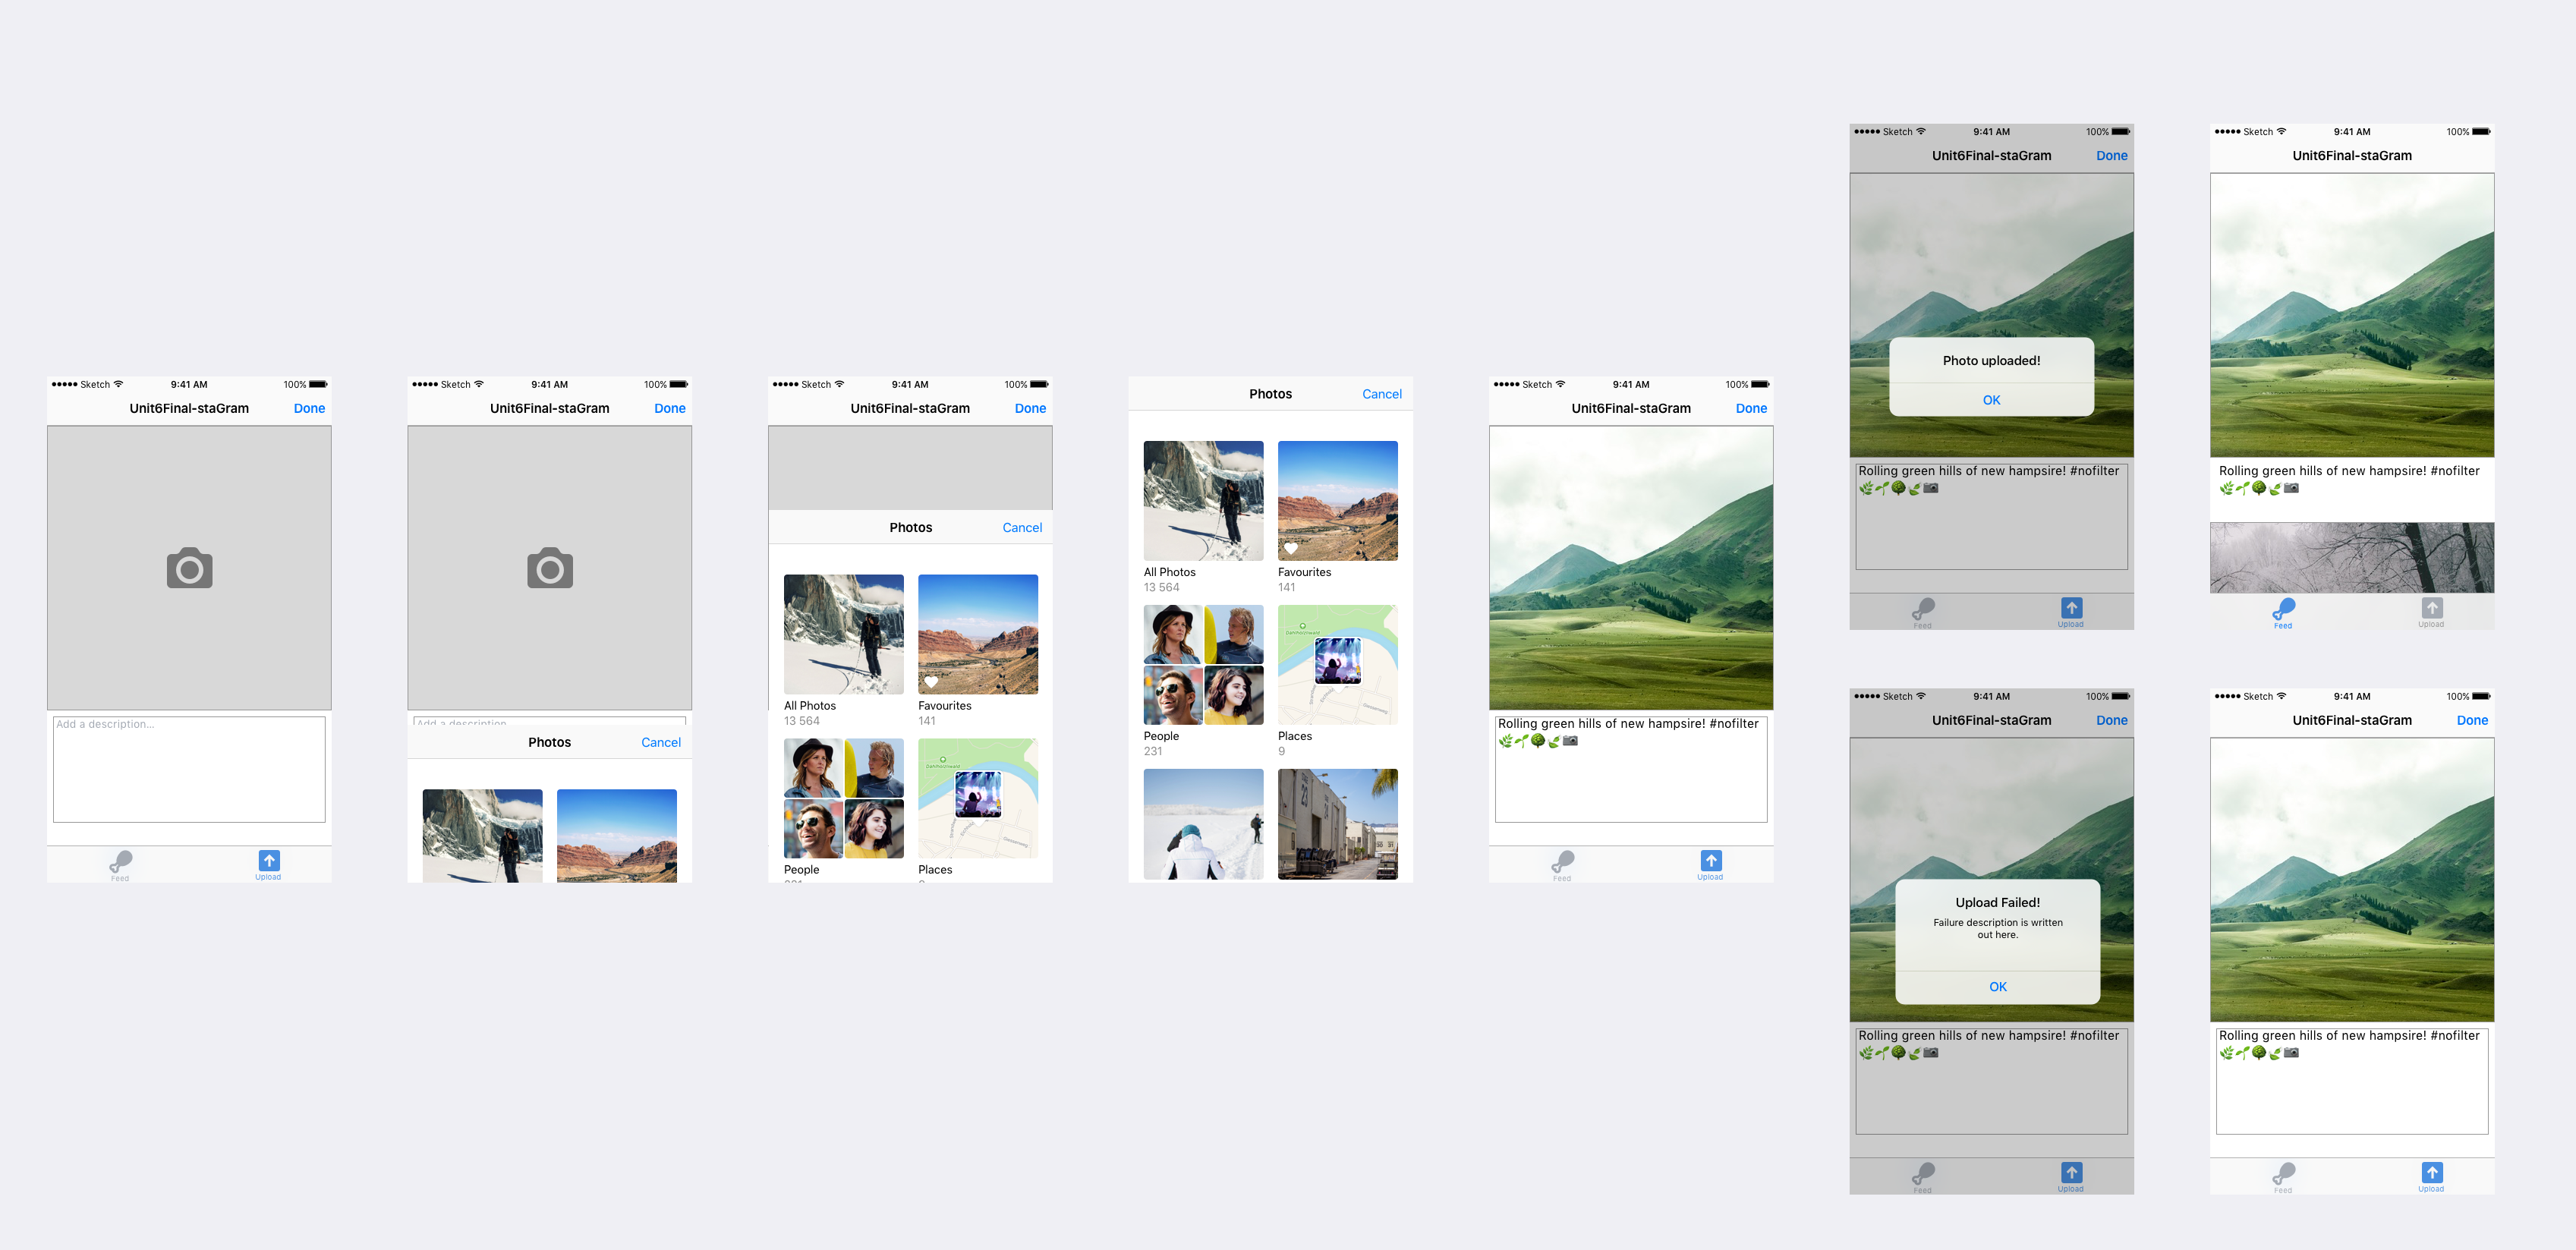Viewport: 2576px width, 1250px height.
Task: Tap Done on the 'Photo uploaded!' screen
Action: coord(2111,156)
